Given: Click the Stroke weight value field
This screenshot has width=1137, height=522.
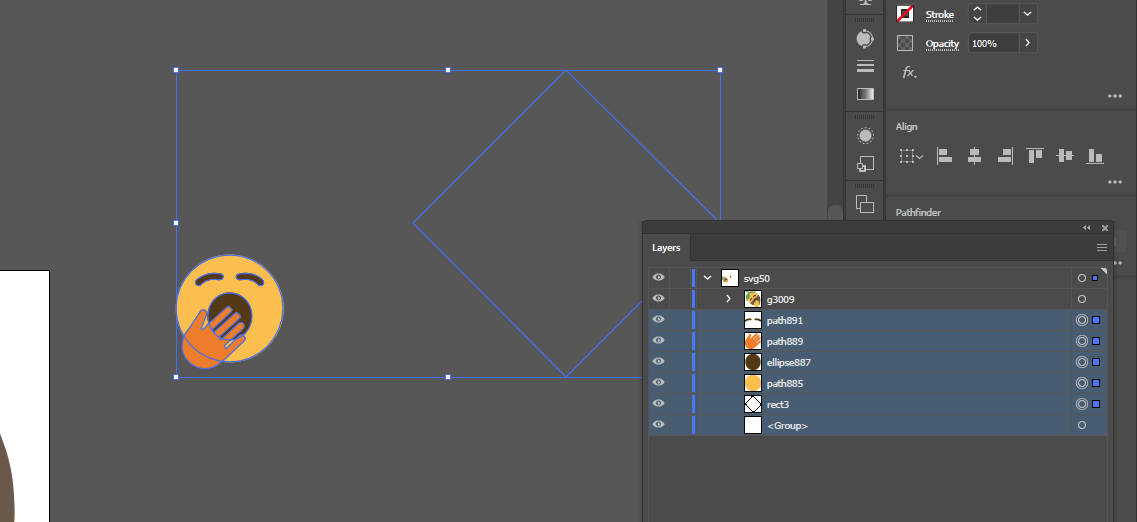Looking at the screenshot, I should tap(1002, 14).
